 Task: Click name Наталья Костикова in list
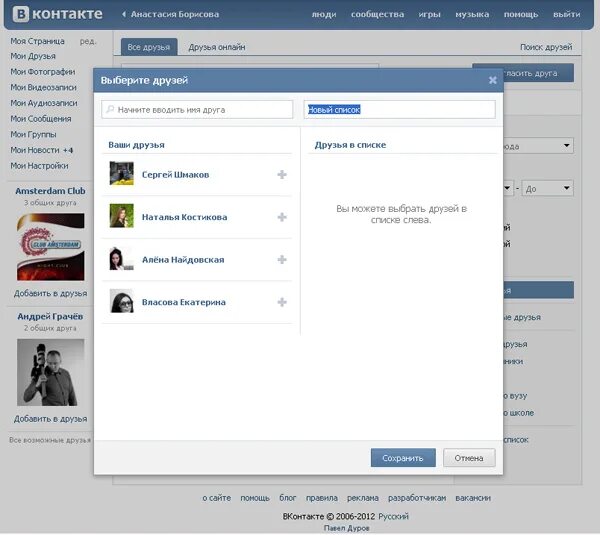[184, 217]
